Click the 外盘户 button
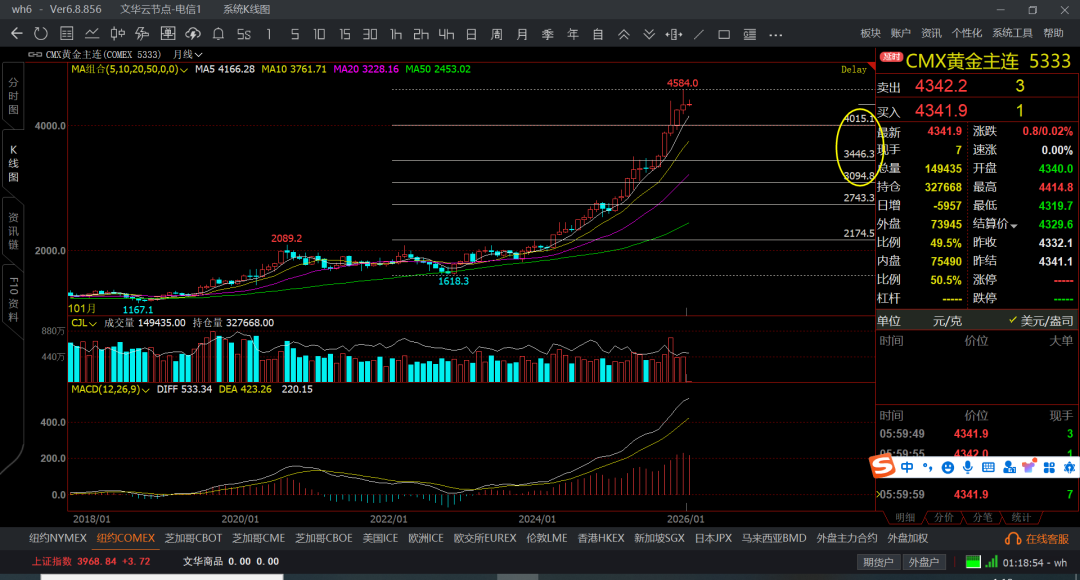This screenshot has width=1080, height=580. tap(924, 562)
